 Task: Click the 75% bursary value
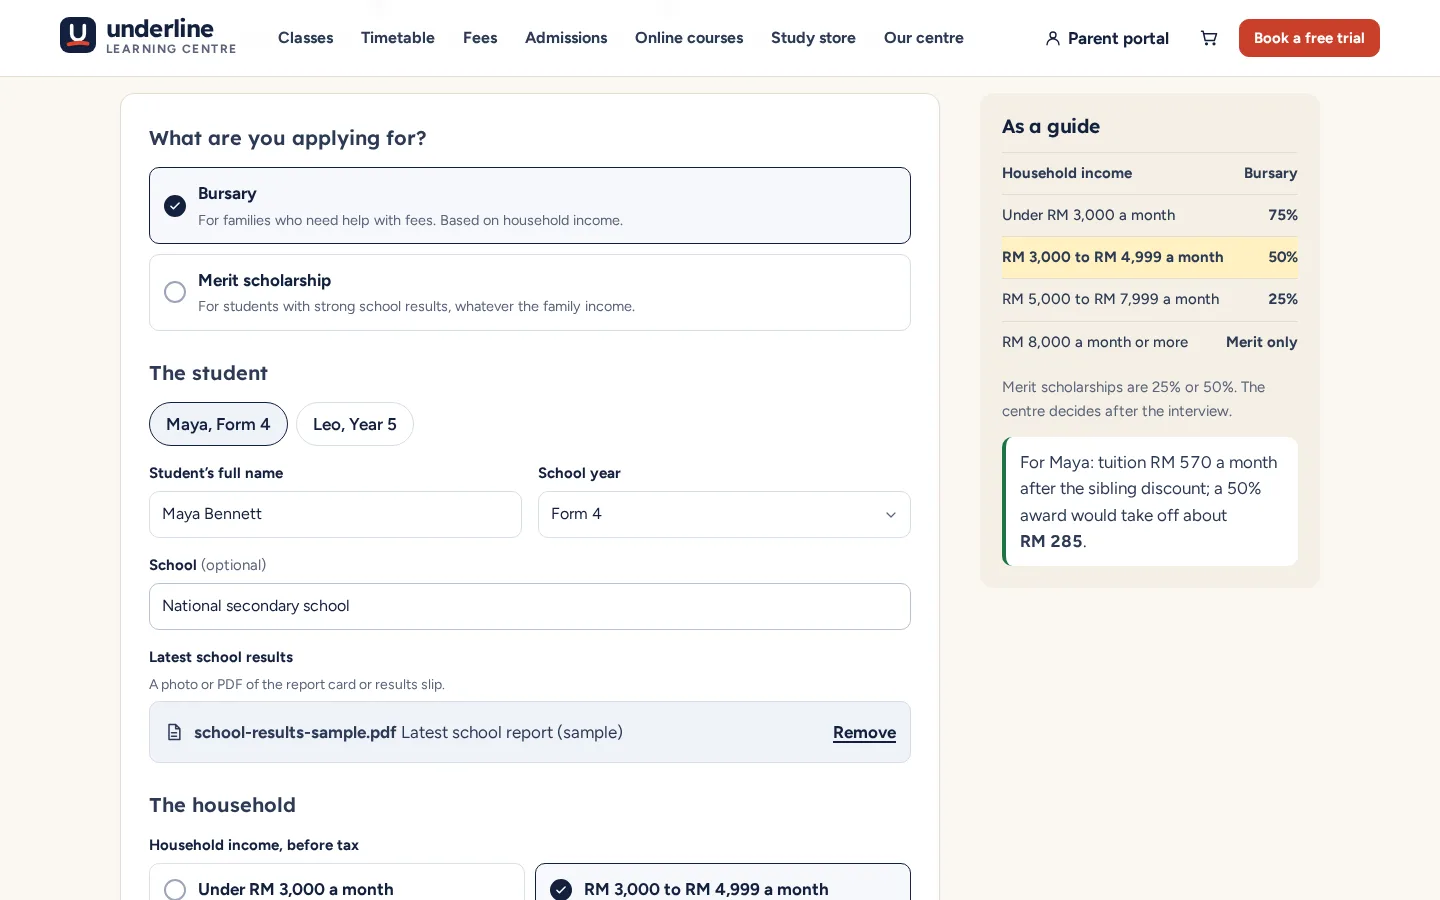1283,215
